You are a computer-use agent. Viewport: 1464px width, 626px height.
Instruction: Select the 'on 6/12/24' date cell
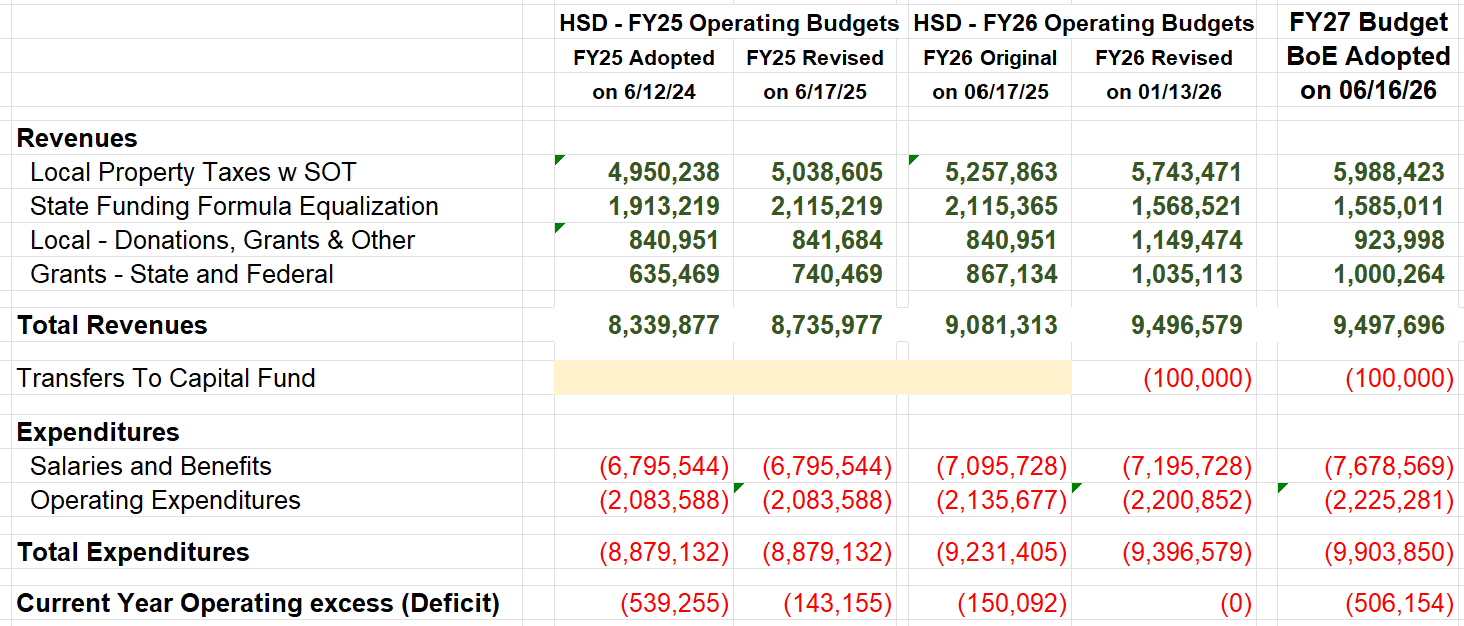tap(644, 92)
